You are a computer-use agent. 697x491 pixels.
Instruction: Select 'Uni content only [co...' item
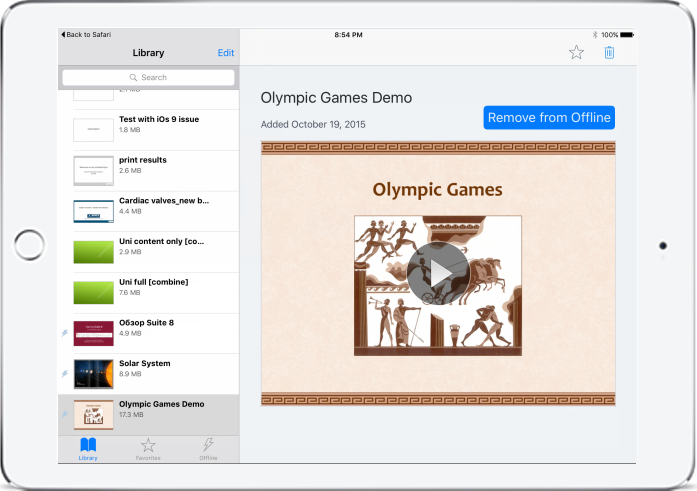point(148,252)
